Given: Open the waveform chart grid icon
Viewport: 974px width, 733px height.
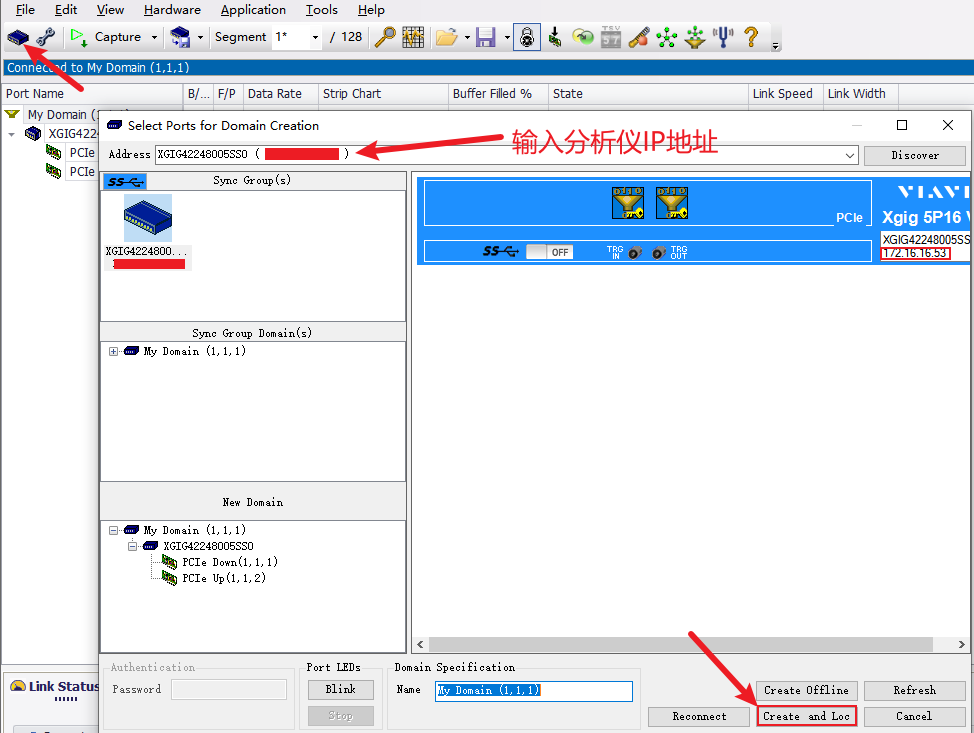Looking at the screenshot, I should [413, 37].
